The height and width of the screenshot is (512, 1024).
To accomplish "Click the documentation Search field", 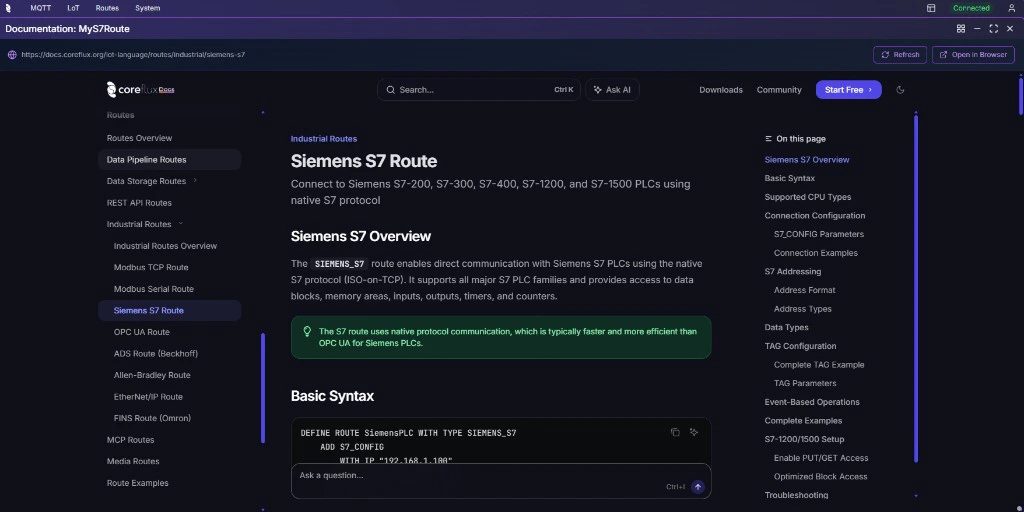I will pos(479,89).
